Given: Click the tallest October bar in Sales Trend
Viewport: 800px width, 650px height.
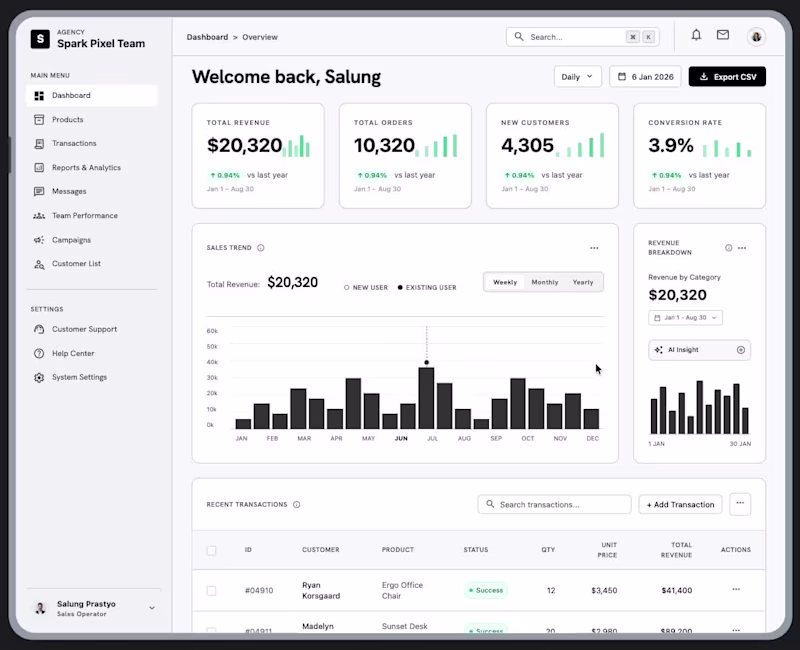Looking at the screenshot, I should pos(518,403).
